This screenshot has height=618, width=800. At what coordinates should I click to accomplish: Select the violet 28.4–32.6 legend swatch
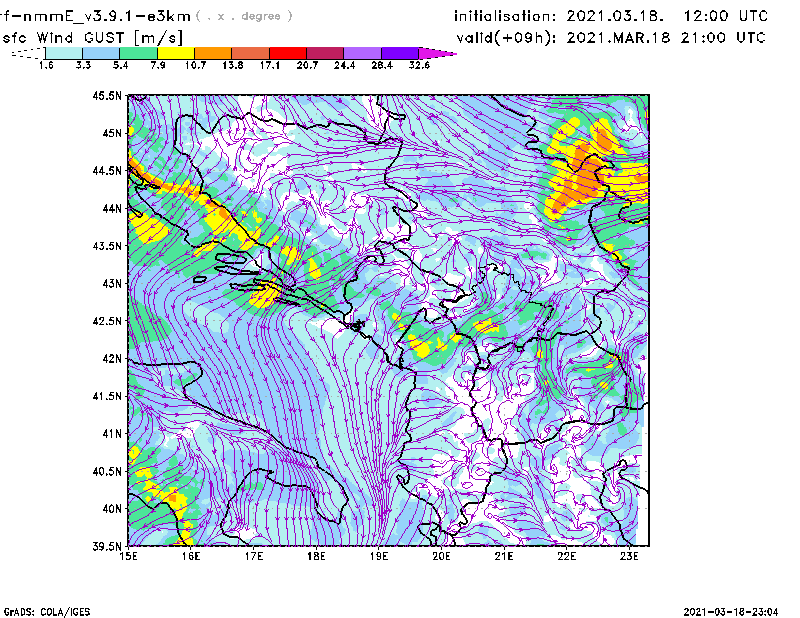coord(400,53)
